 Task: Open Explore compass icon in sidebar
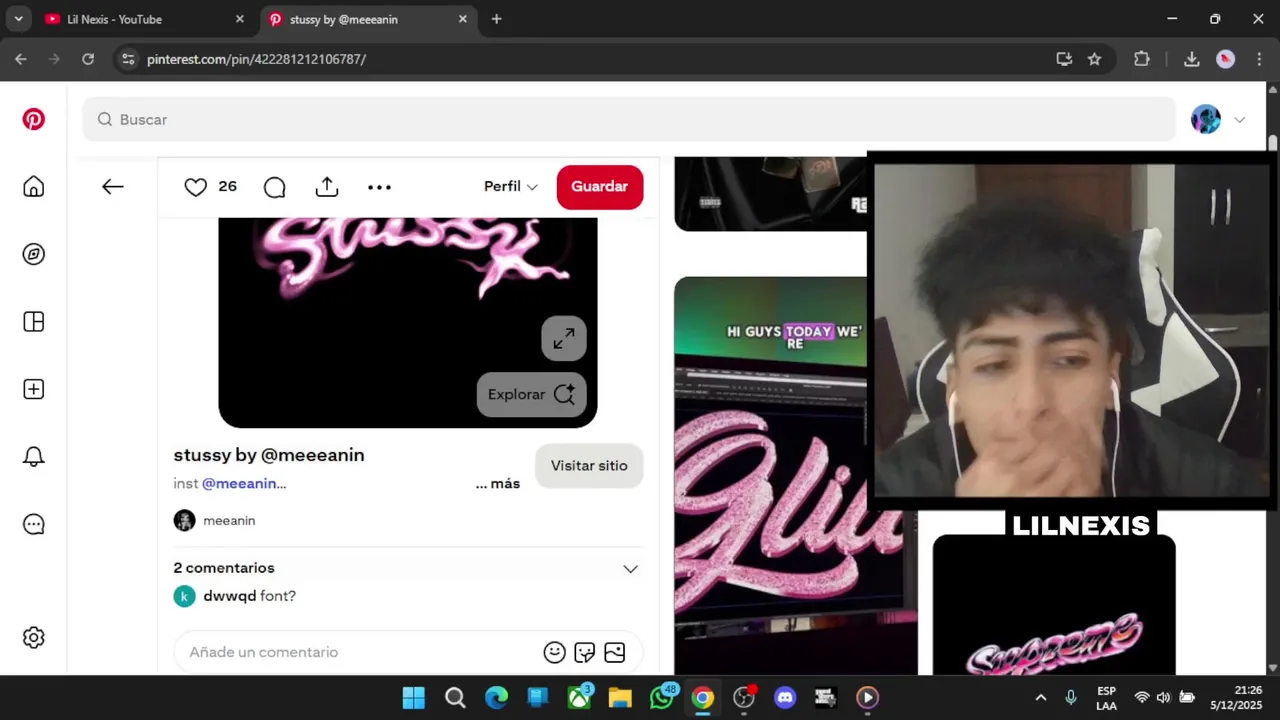click(34, 254)
